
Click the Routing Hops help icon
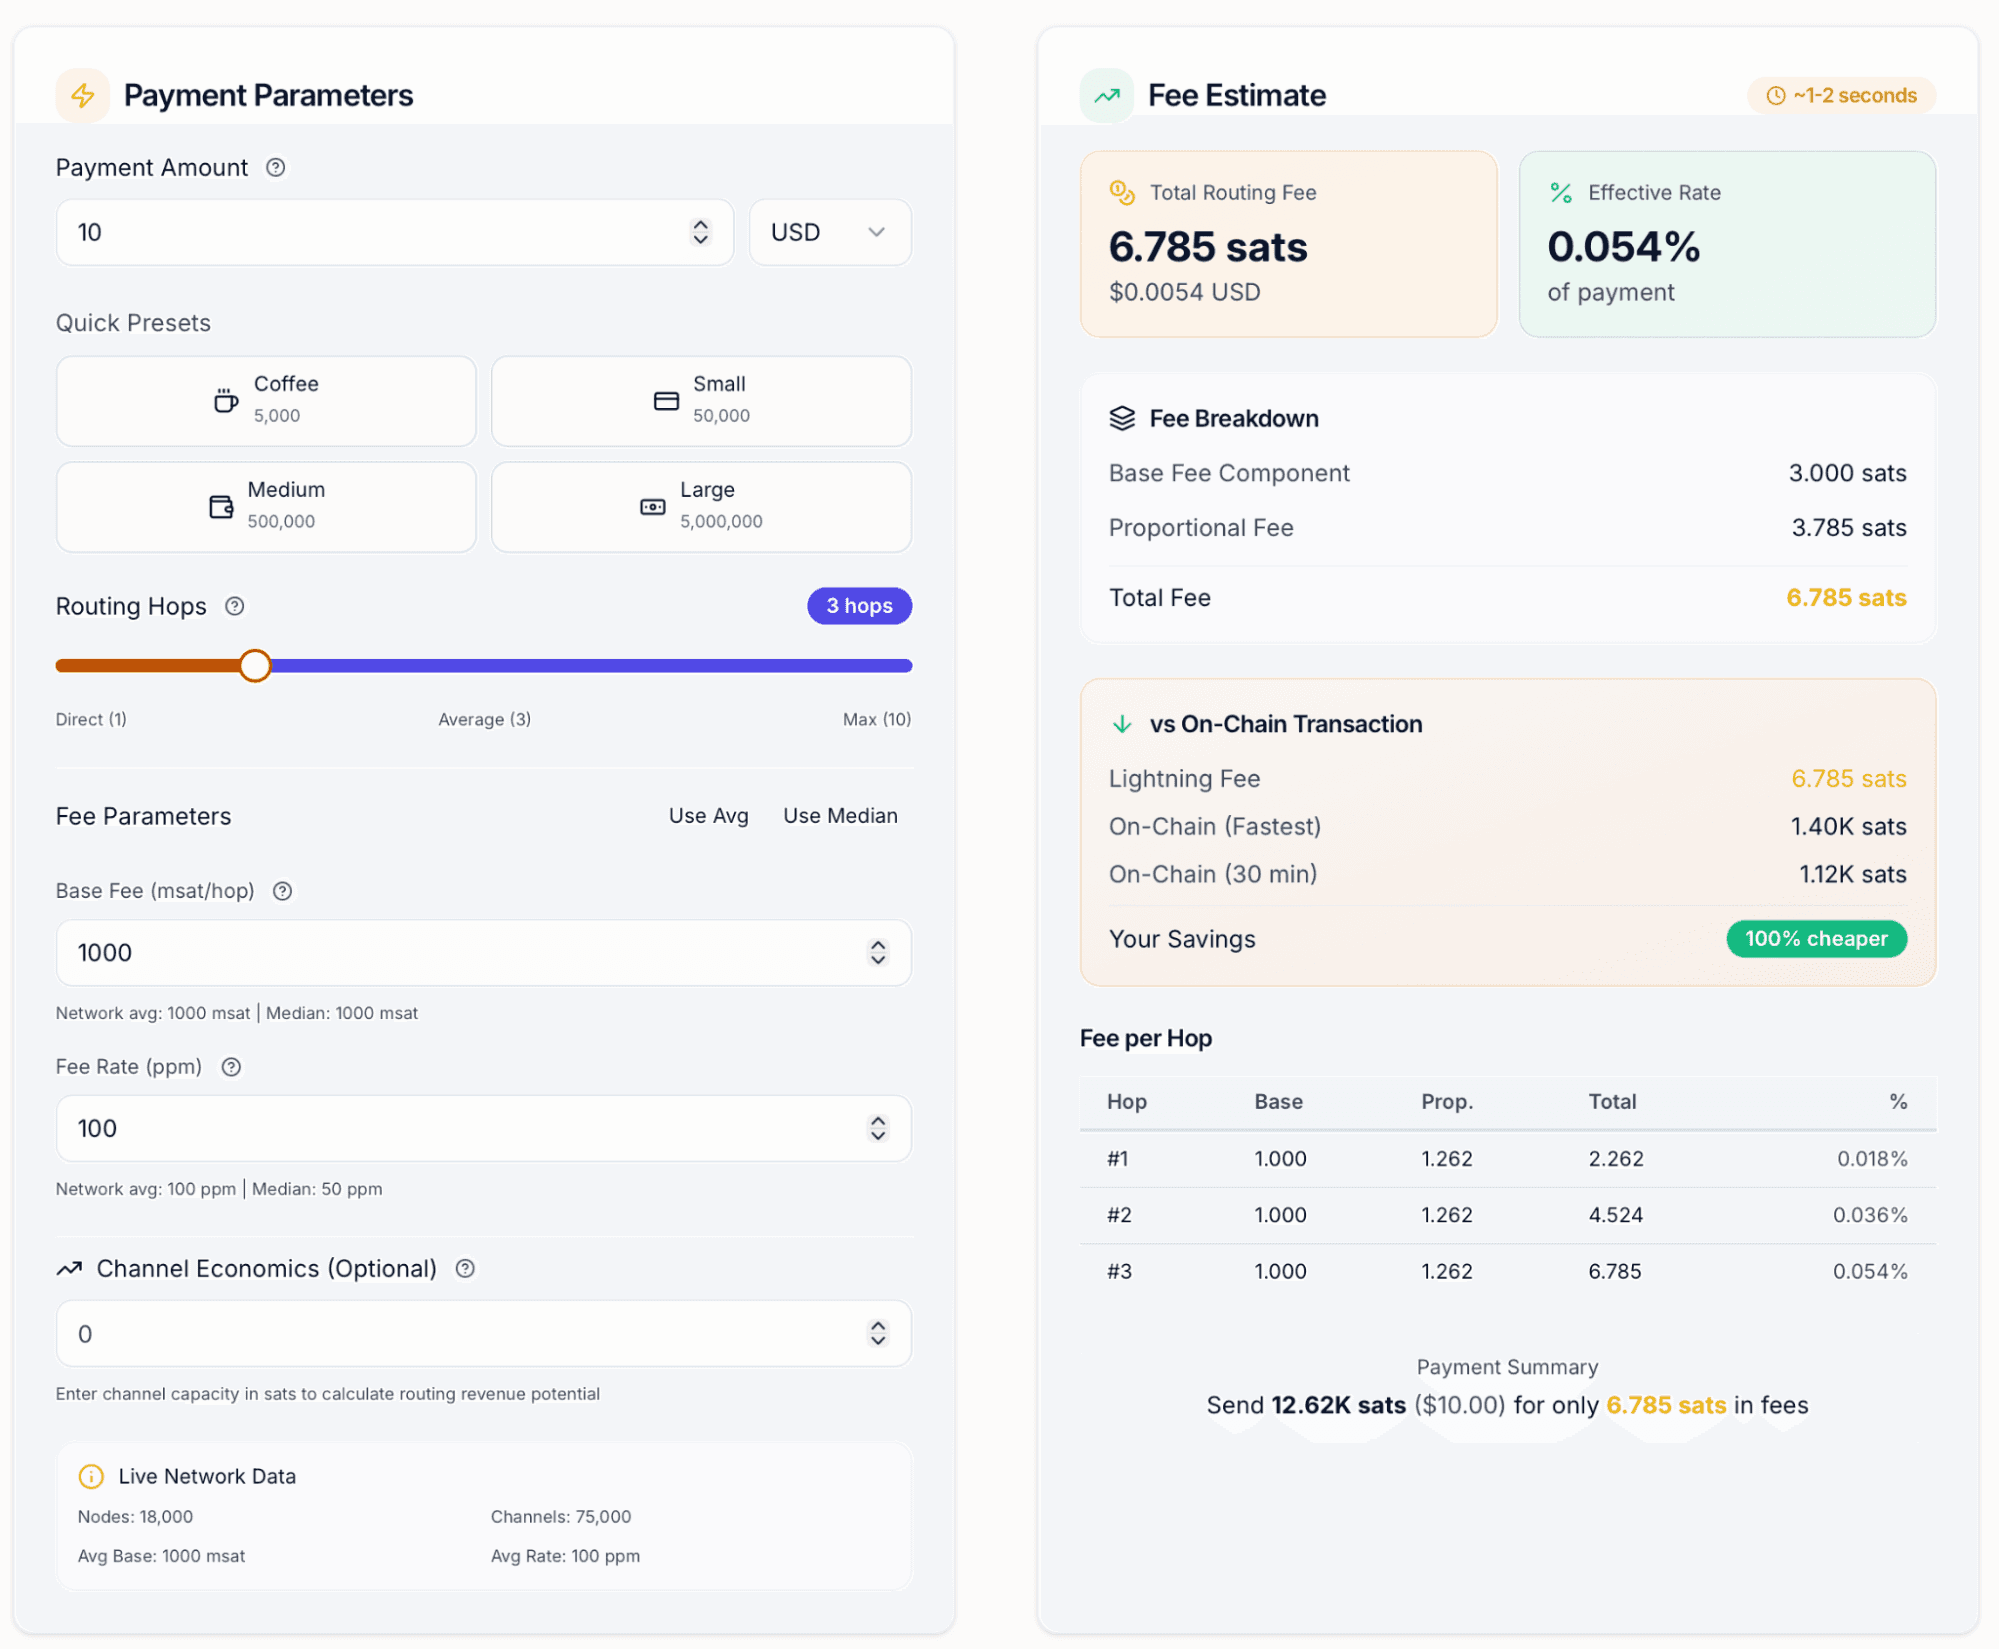coord(235,606)
